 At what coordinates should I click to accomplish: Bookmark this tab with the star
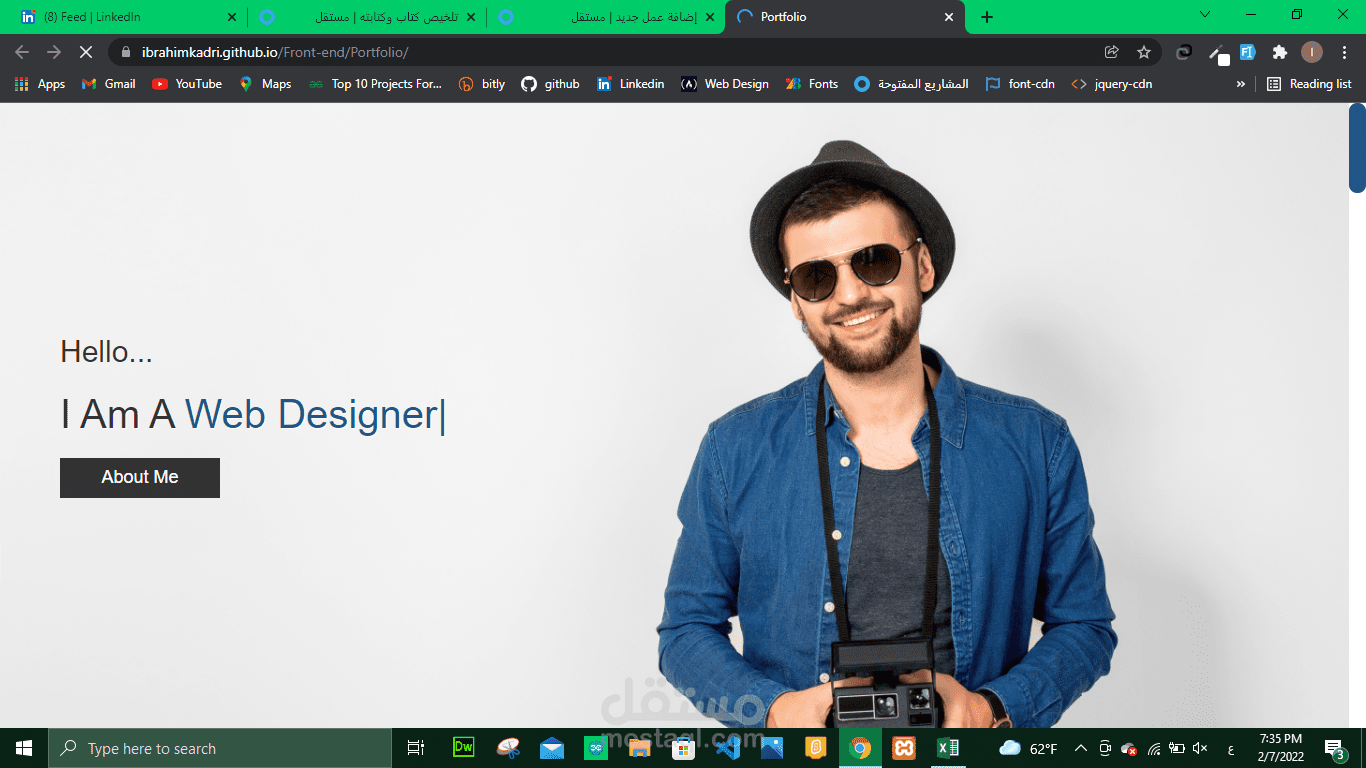(x=1144, y=52)
